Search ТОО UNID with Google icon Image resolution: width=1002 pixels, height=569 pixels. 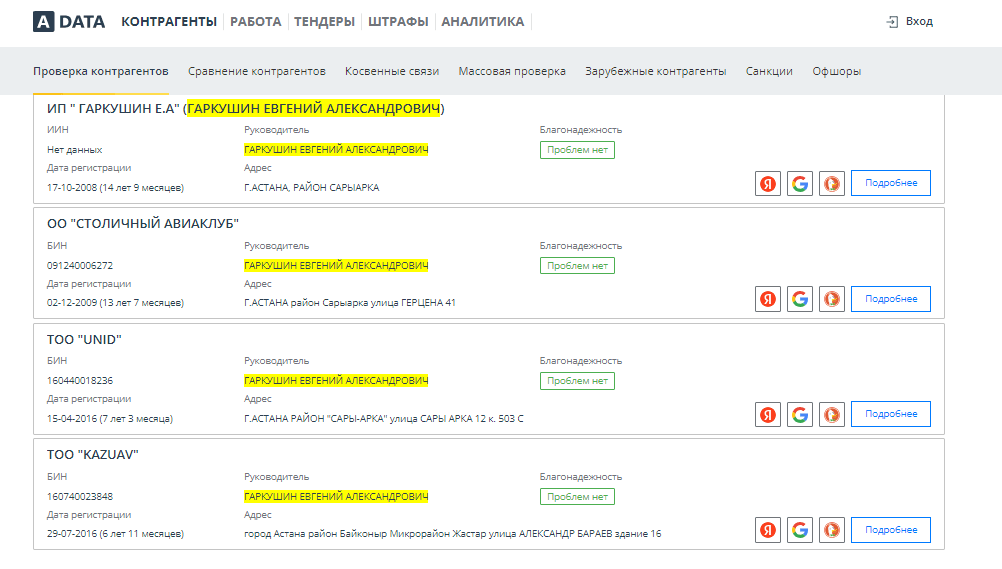click(799, 414)
